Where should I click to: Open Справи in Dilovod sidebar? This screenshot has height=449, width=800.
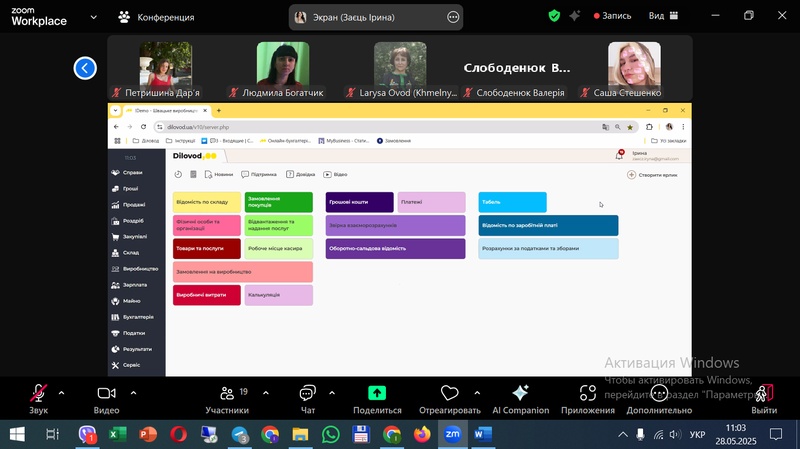point(128,172)
